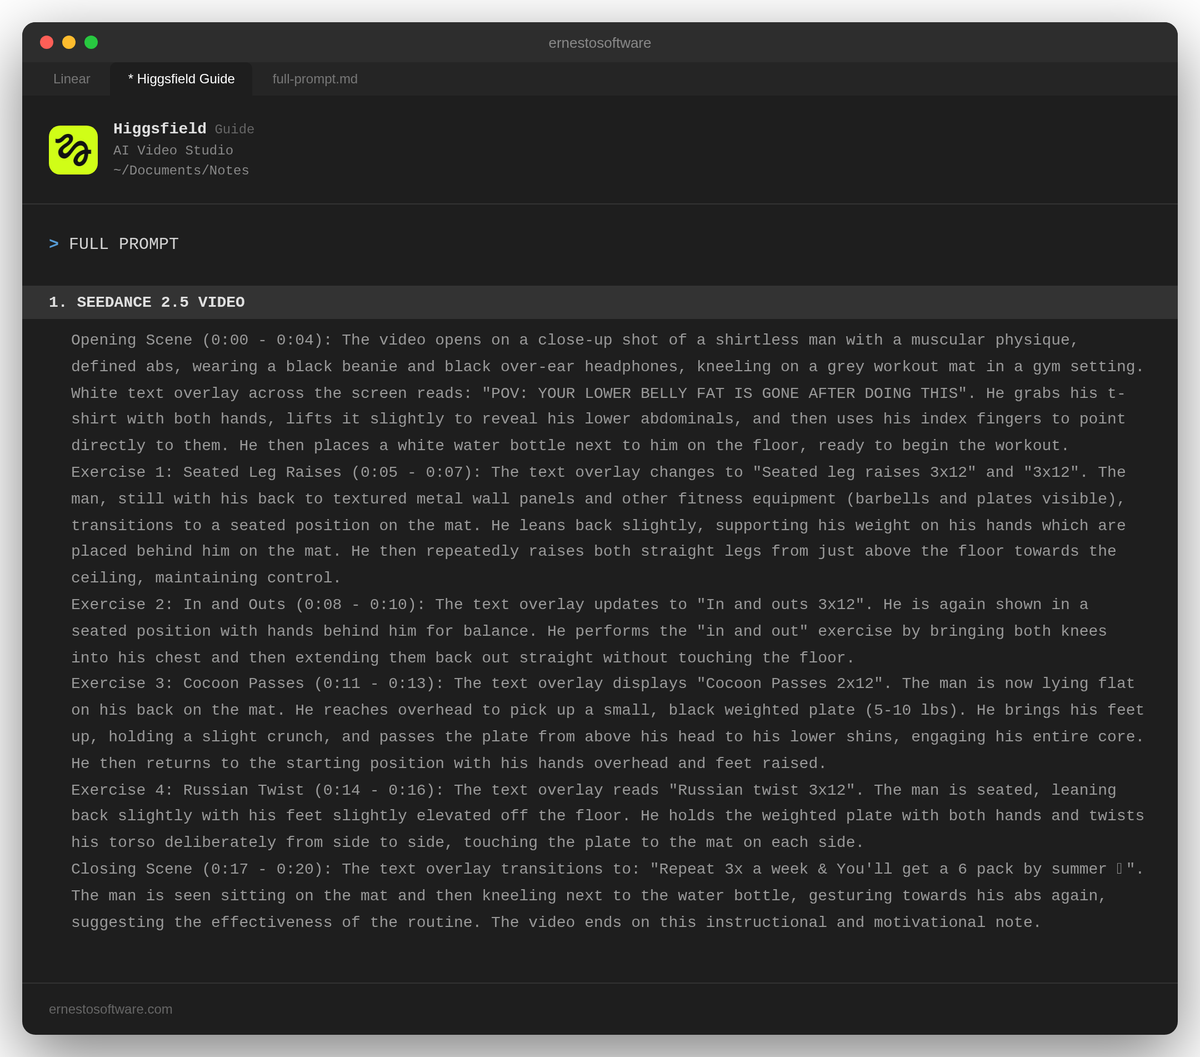Click the Exercise 3: Cocoon Passes text

pos(187,683)
